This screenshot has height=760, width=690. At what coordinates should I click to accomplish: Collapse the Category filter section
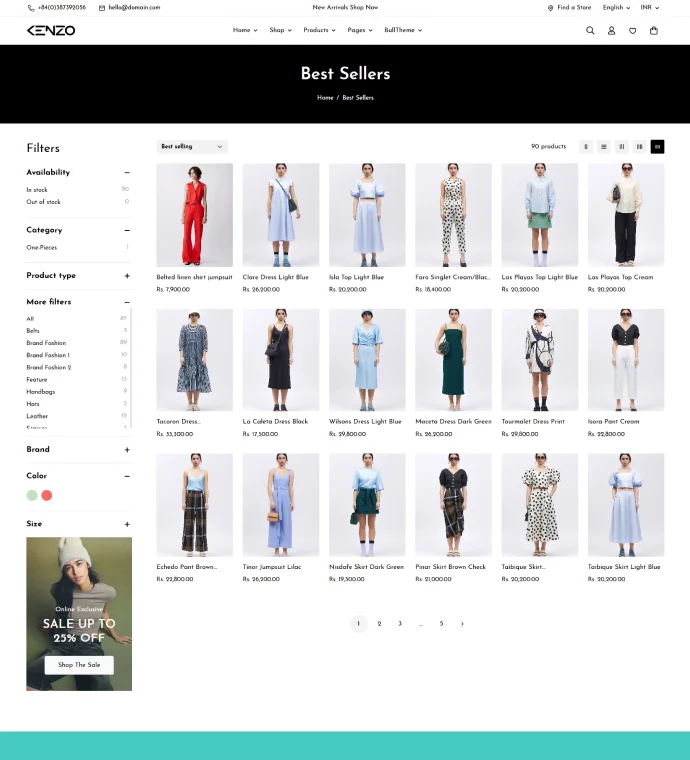coord(127,230)
